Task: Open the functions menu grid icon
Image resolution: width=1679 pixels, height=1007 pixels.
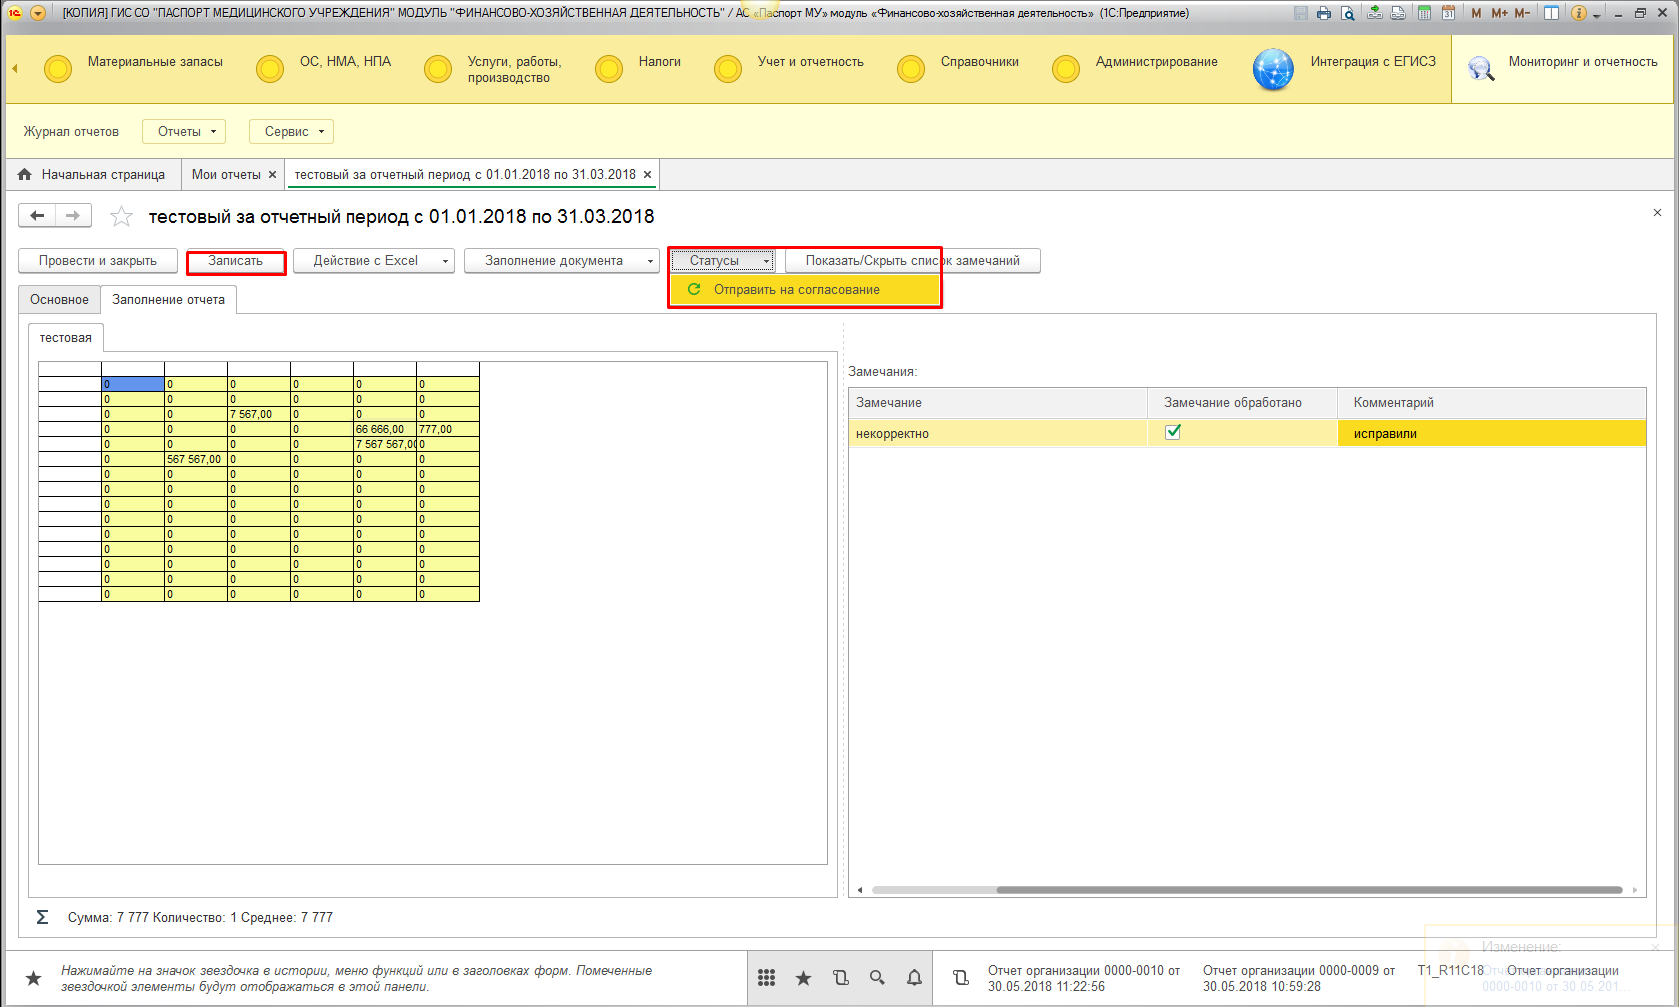Action: 767,978
